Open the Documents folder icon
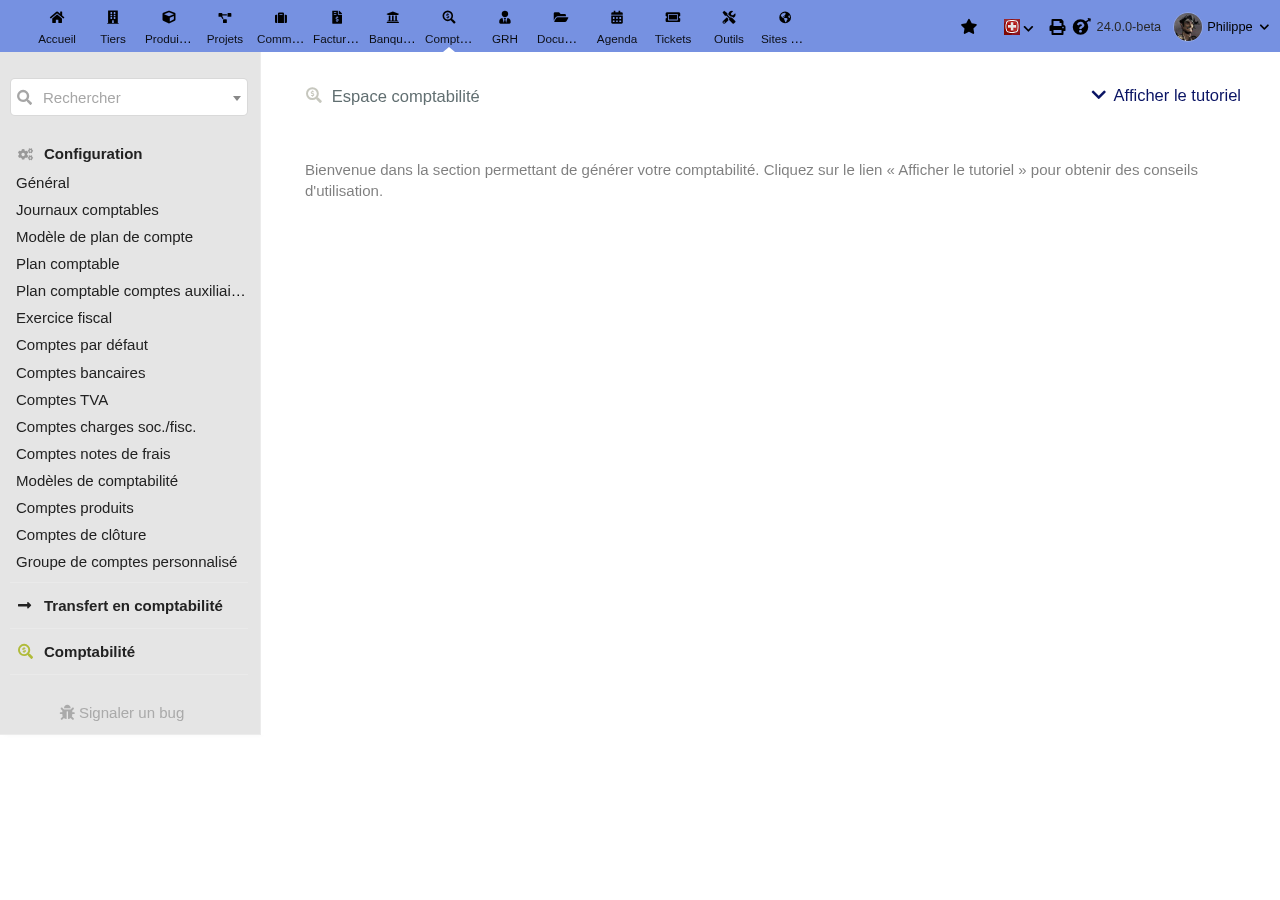1280x900 pixels. tap(561, 17)
